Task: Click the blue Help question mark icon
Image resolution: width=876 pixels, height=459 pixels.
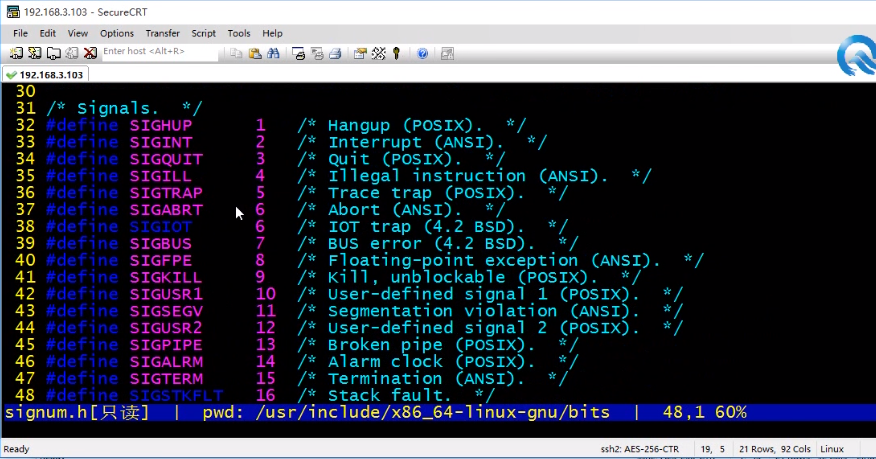Action: [423, 53]
